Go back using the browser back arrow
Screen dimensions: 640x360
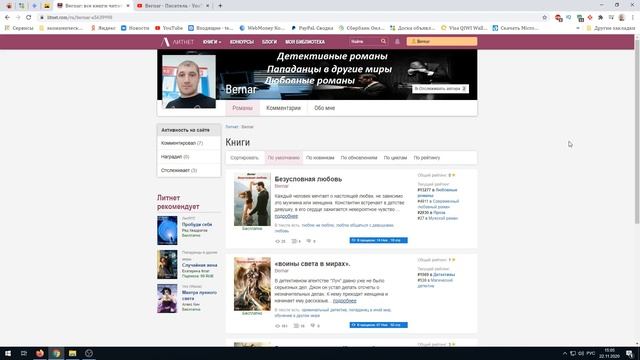point(7,18)
